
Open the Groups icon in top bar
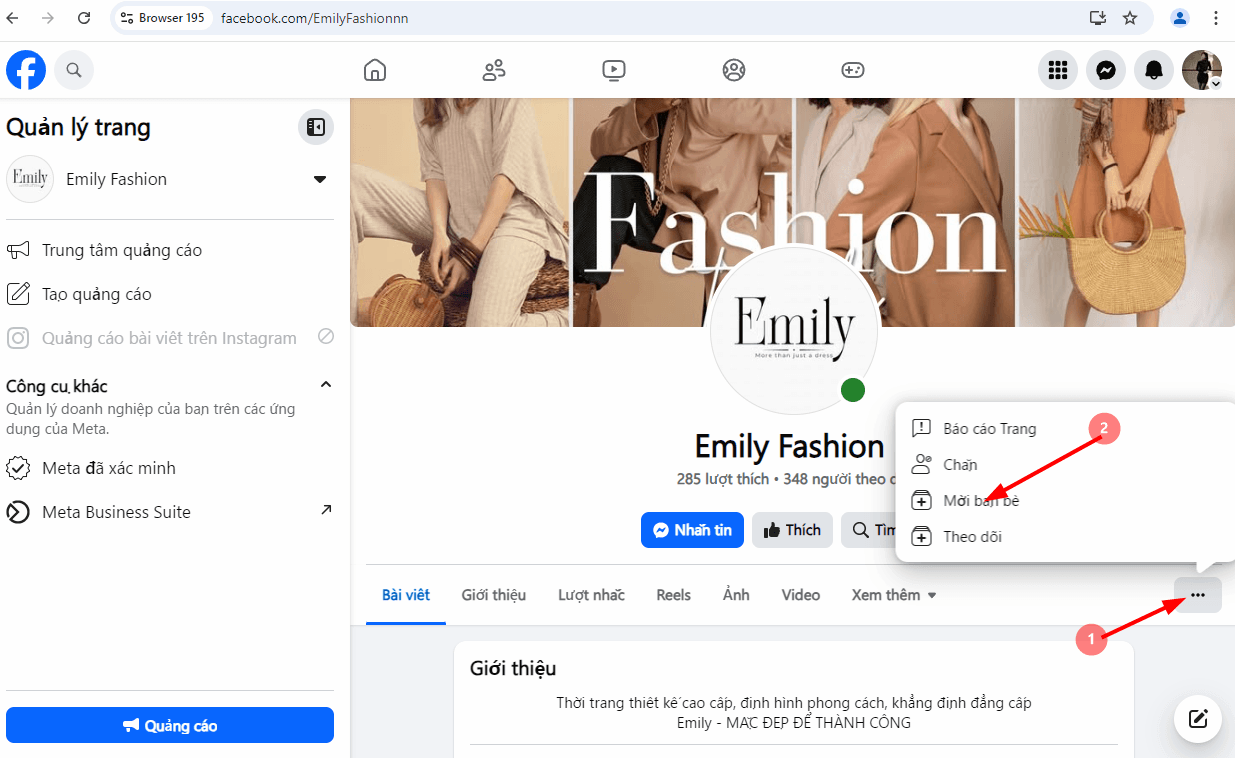pyautogui.click(x=734, y=70)
